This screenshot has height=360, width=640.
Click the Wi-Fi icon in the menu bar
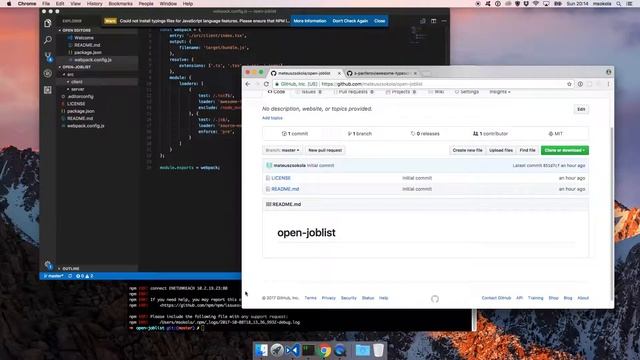point(536,4)
